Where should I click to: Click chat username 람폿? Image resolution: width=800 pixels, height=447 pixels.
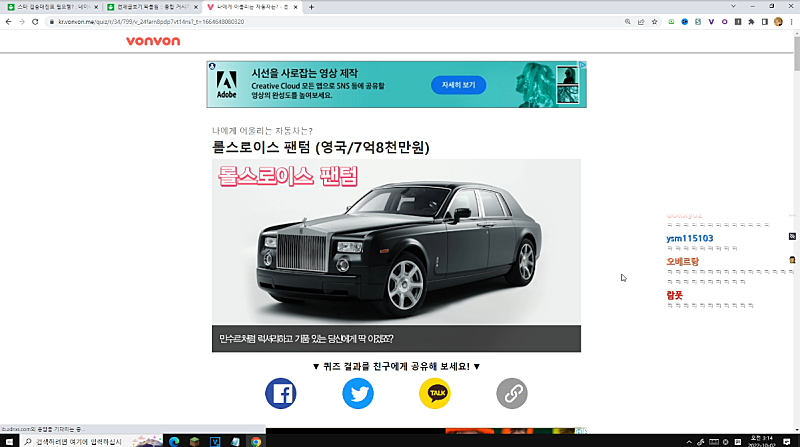tap(674, 295)
